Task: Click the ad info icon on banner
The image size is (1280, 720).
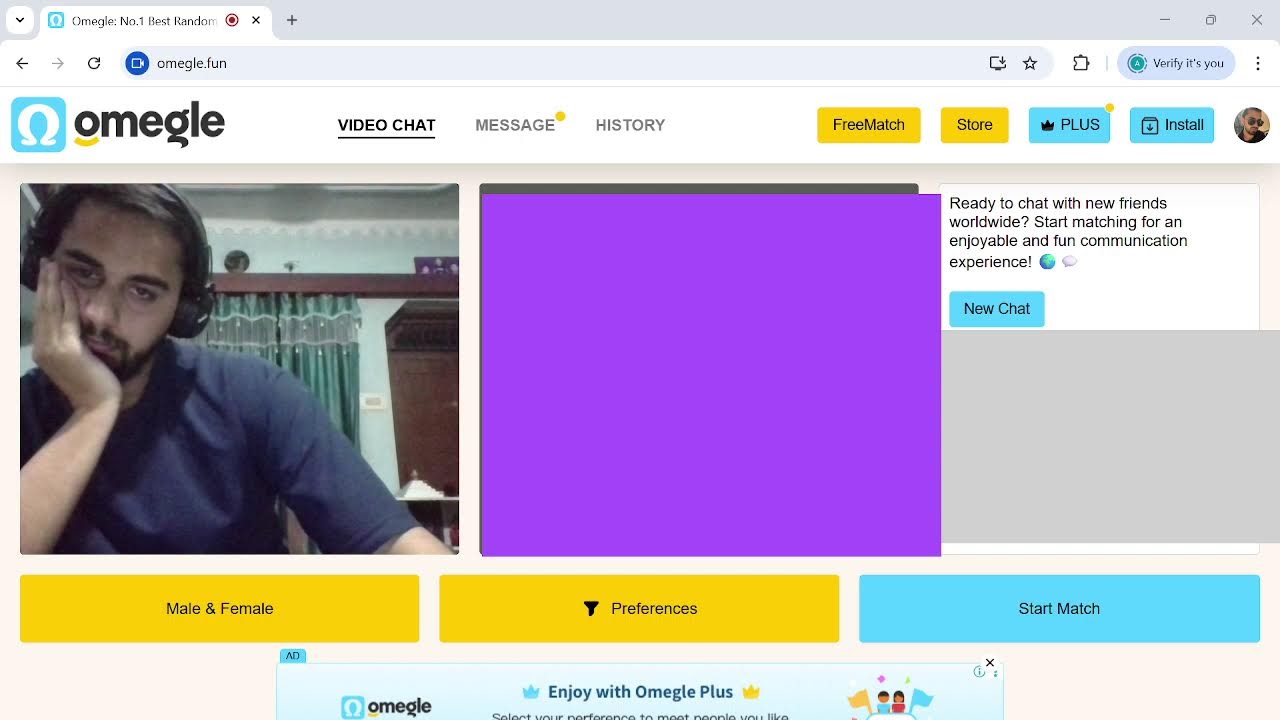Action: pyautogui.click(x=979, y=672)
